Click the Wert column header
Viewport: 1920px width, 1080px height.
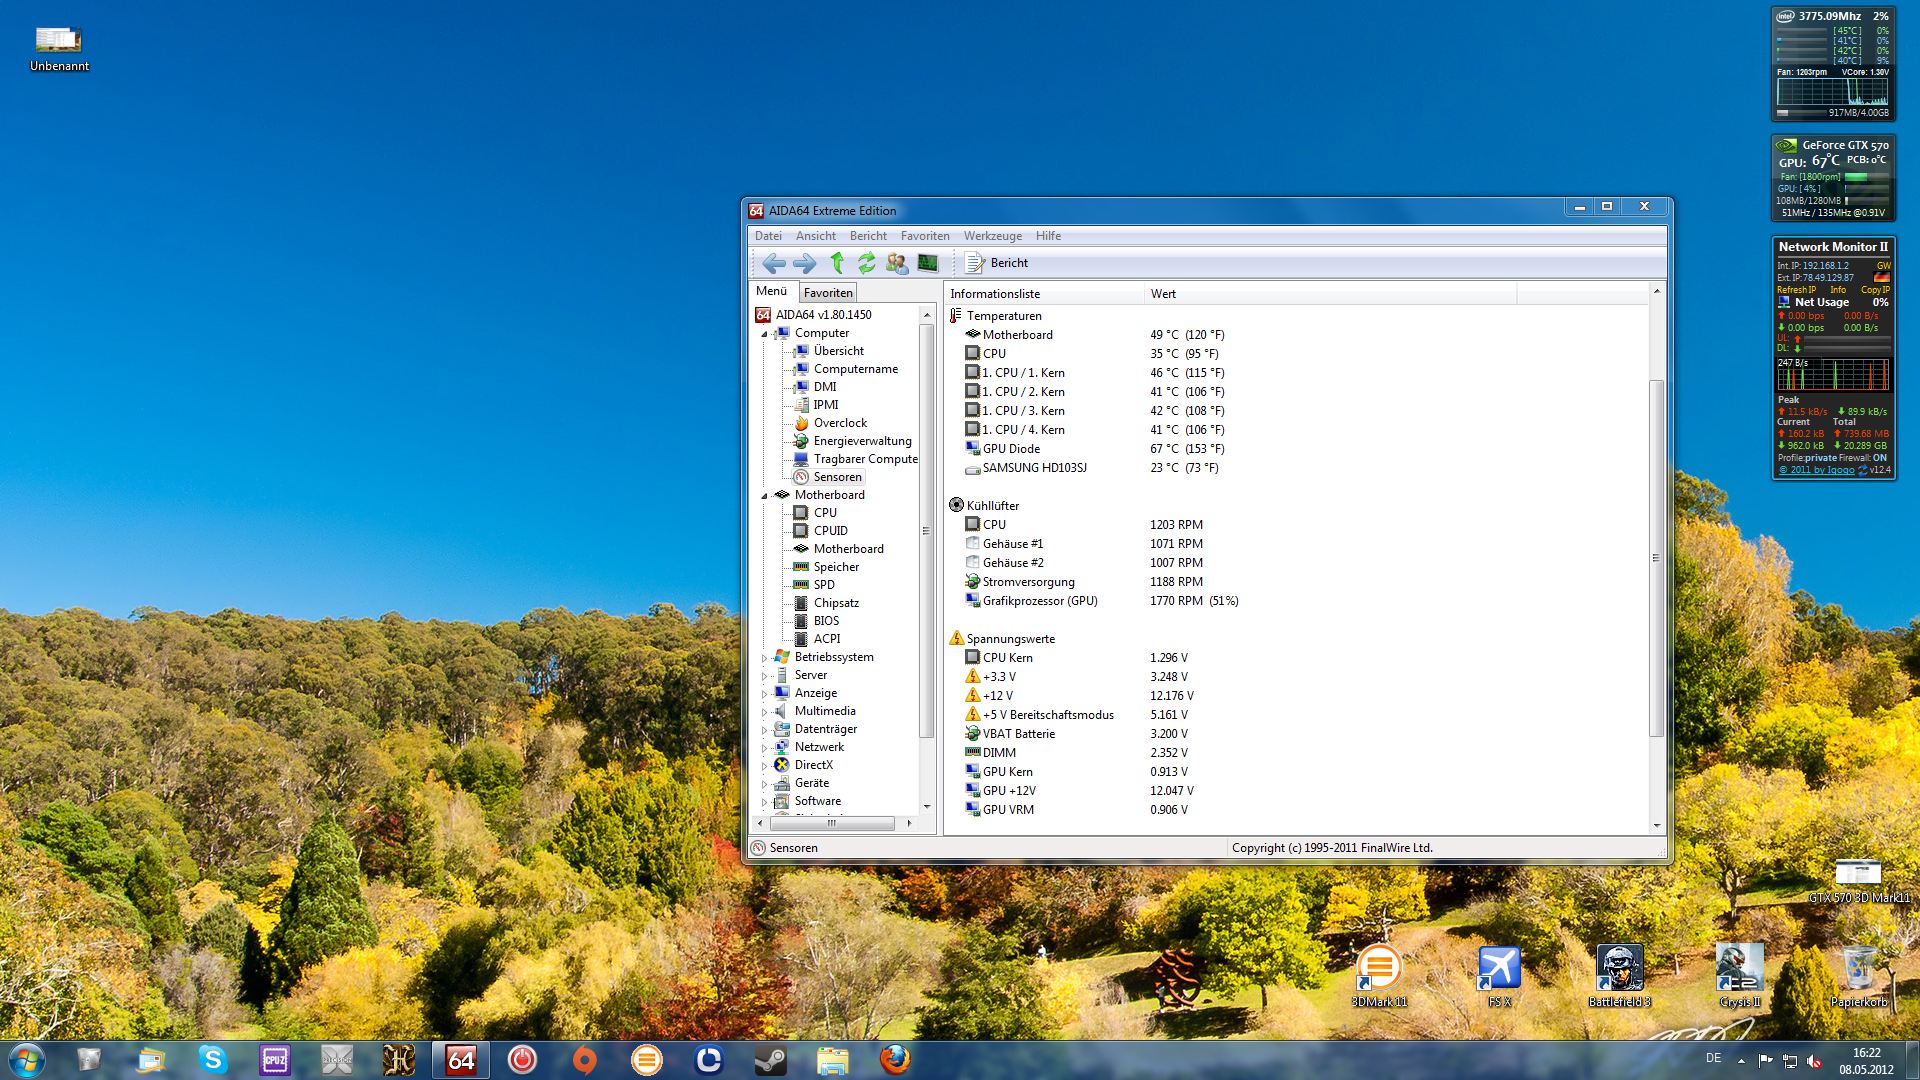tap(1163, 294)
